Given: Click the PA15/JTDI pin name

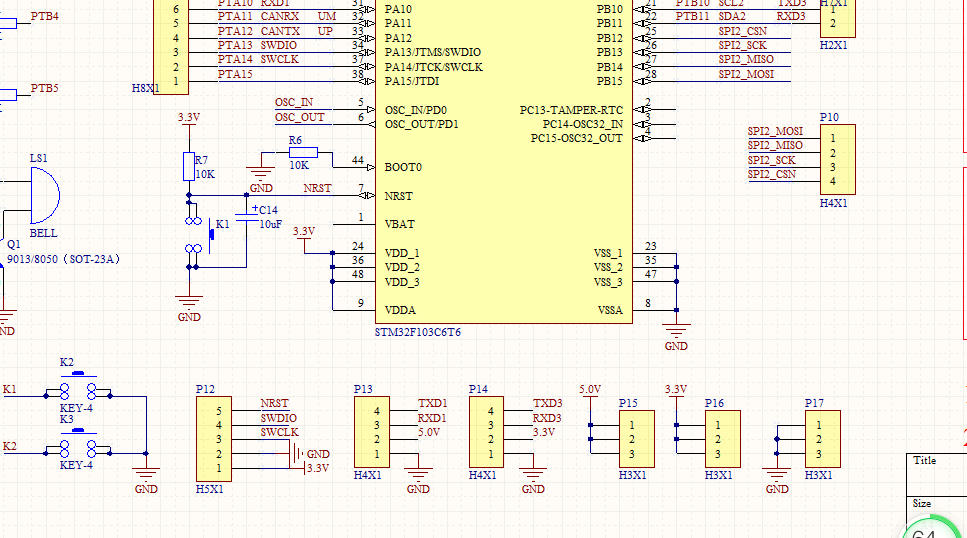Looking at the screenshot, I should coord(412,81).
